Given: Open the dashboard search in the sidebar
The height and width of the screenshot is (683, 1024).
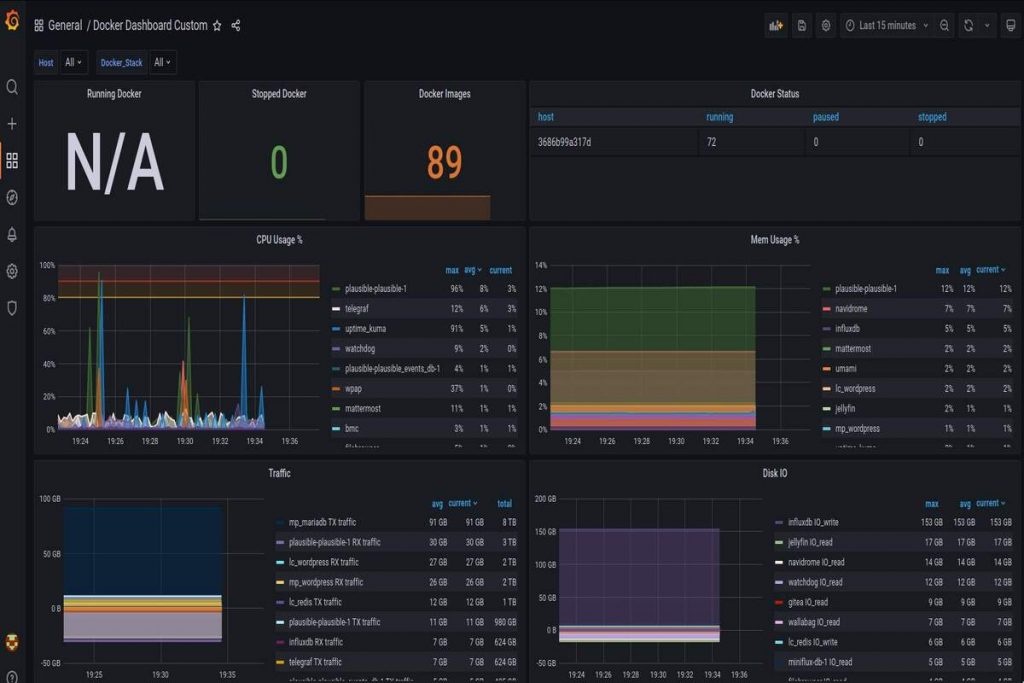Looking at the screenshot, I should pyautogui.click(x=12, y=87).
